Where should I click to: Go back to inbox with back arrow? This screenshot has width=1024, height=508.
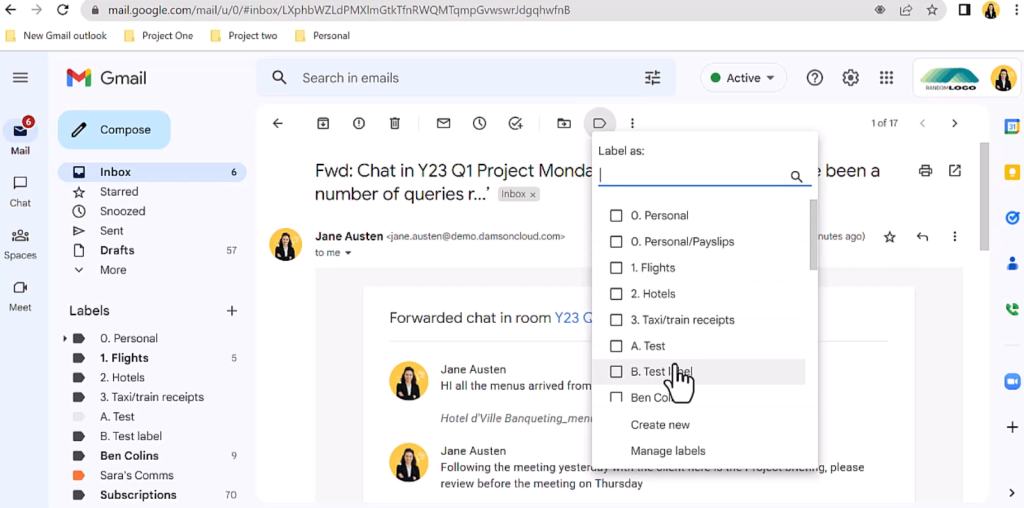click(278, 123)
